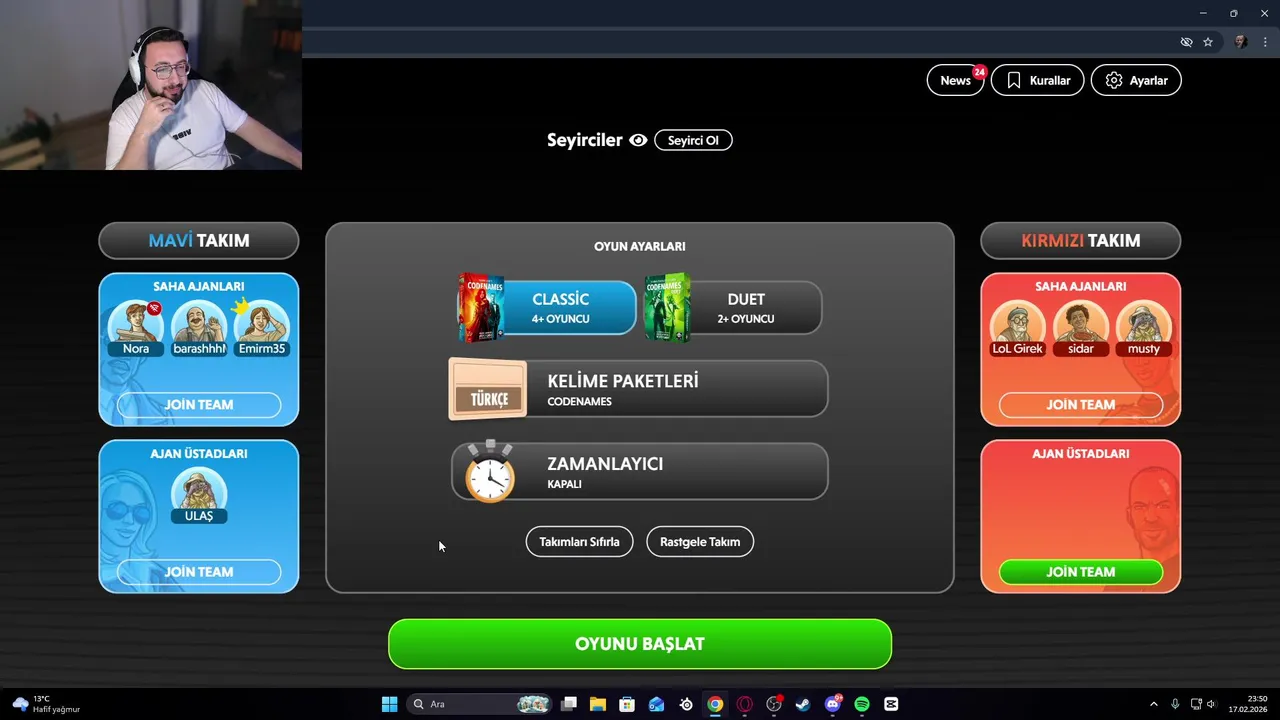Open the volume tray icon

click(1211, 704)
